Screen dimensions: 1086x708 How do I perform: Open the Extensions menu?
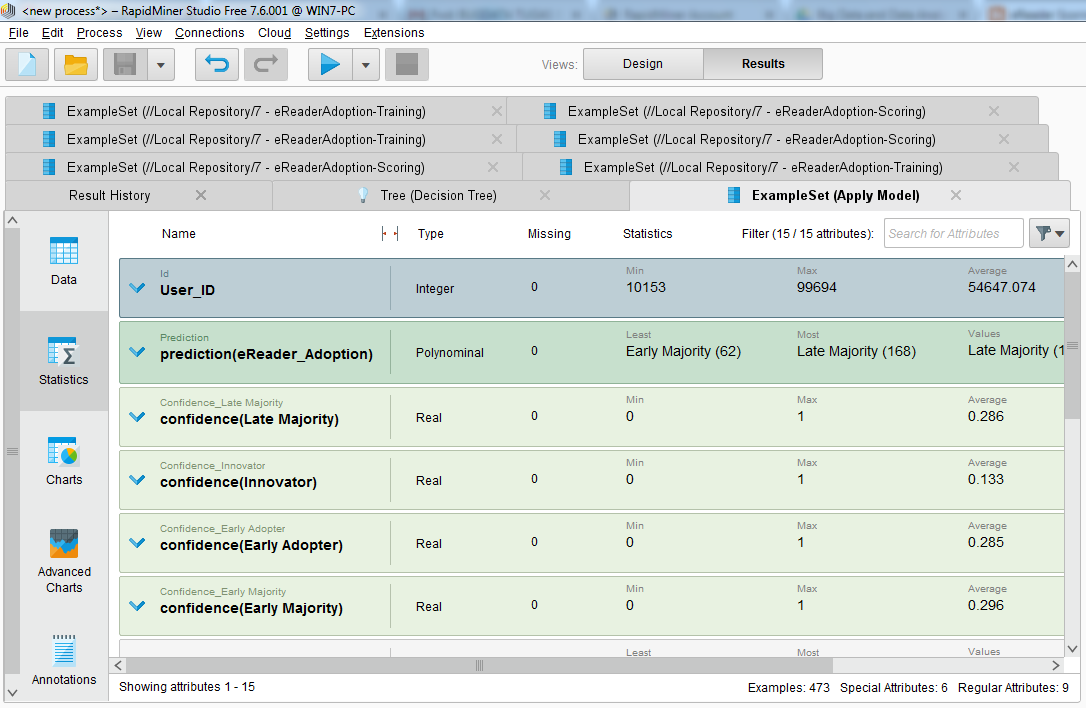[x=393, y=32]
